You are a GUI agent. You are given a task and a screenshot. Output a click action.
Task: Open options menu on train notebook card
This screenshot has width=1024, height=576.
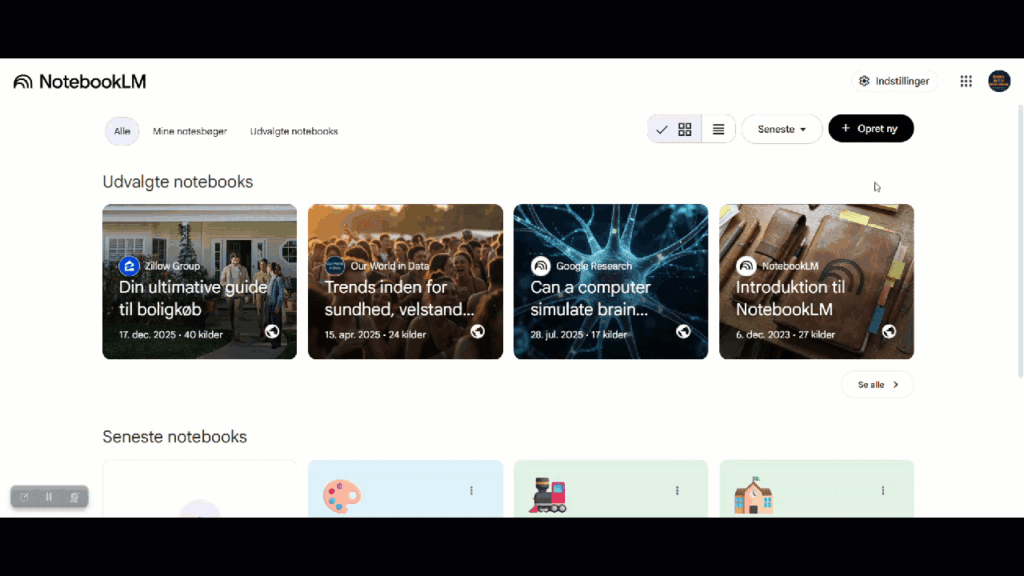677,491
